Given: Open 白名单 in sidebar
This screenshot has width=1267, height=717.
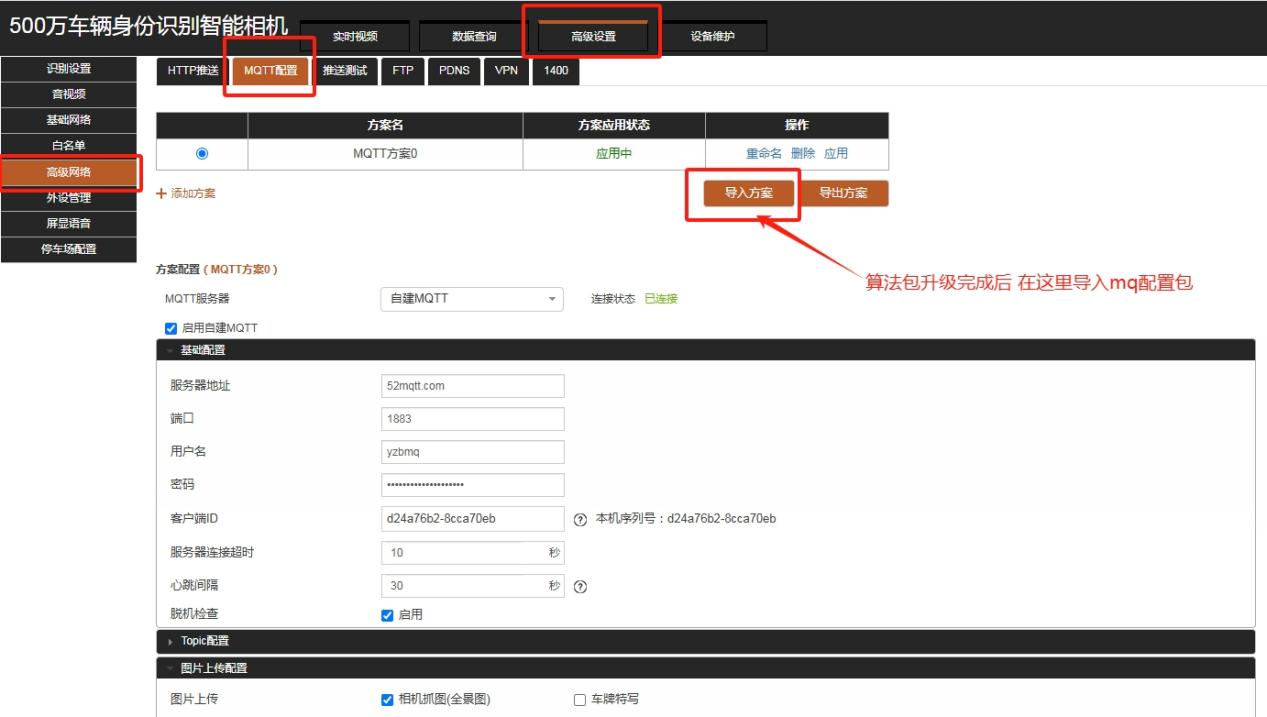Looking at the screenshot, I should point(68,147).
